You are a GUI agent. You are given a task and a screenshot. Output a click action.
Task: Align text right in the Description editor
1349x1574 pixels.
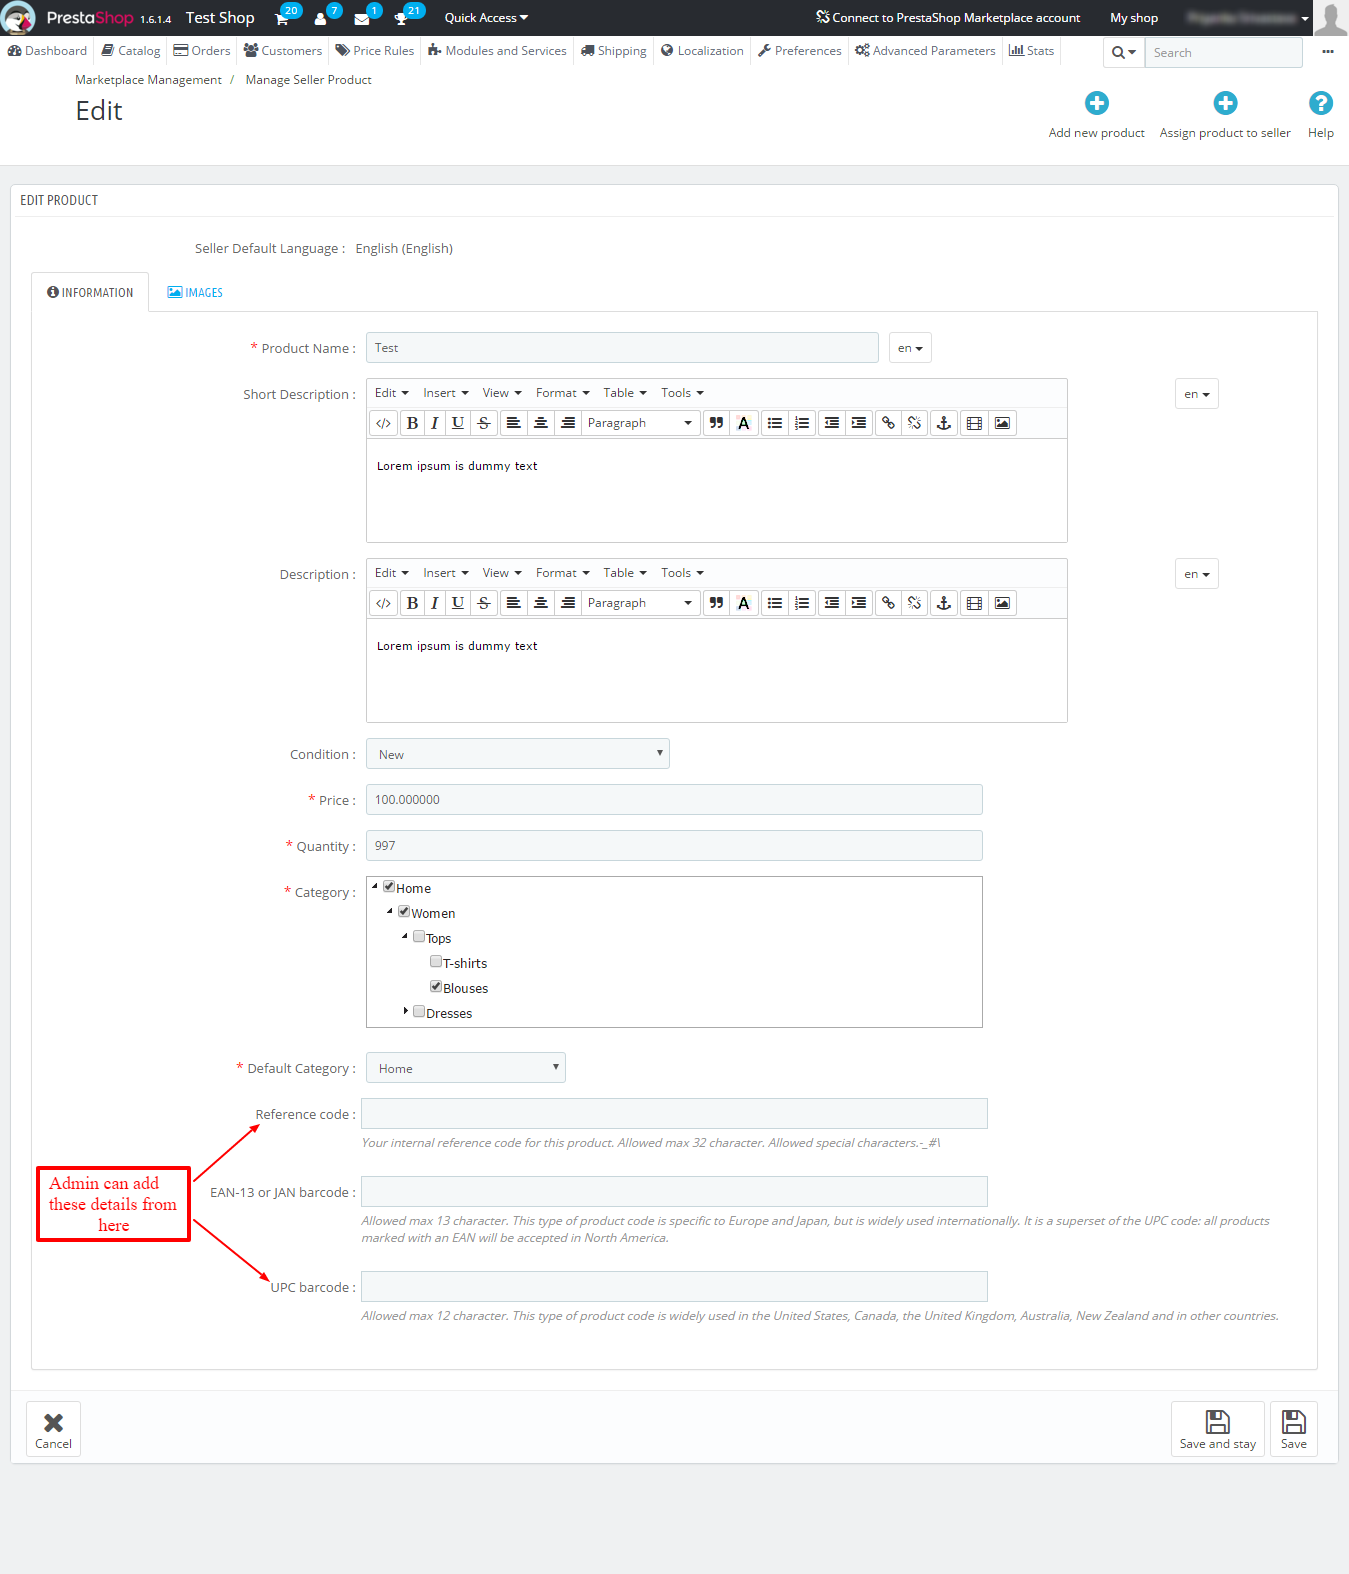coord(568,603)
